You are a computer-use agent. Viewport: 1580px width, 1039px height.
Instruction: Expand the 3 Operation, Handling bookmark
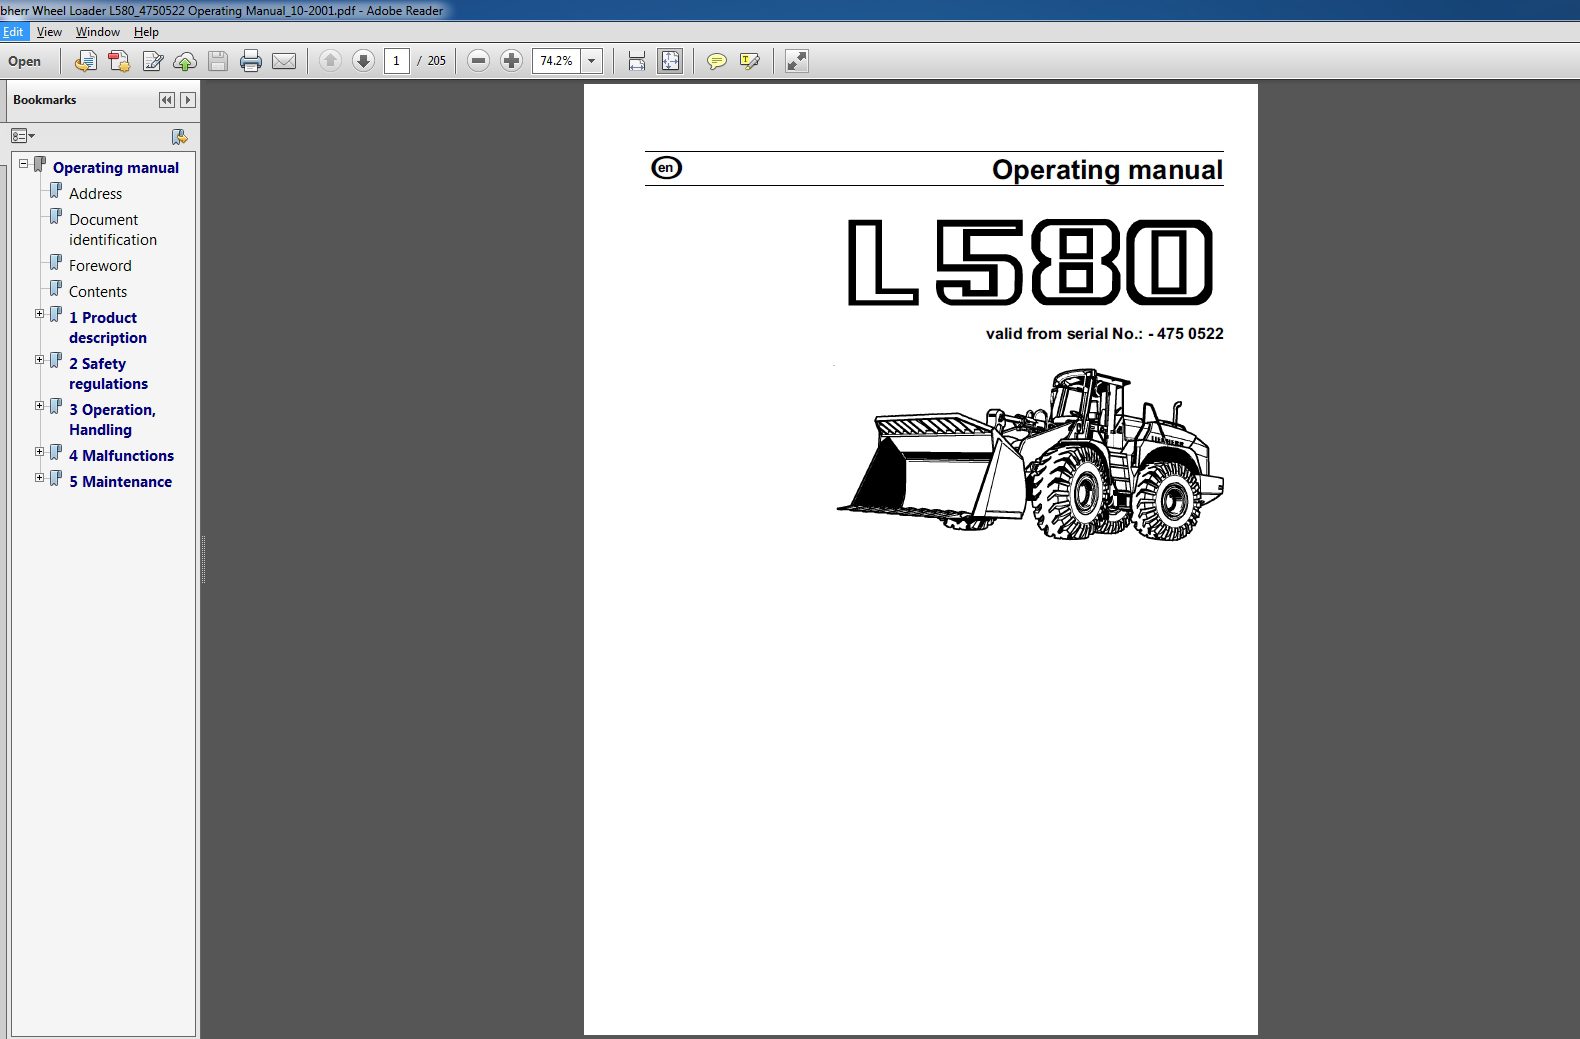click(40, 405)
